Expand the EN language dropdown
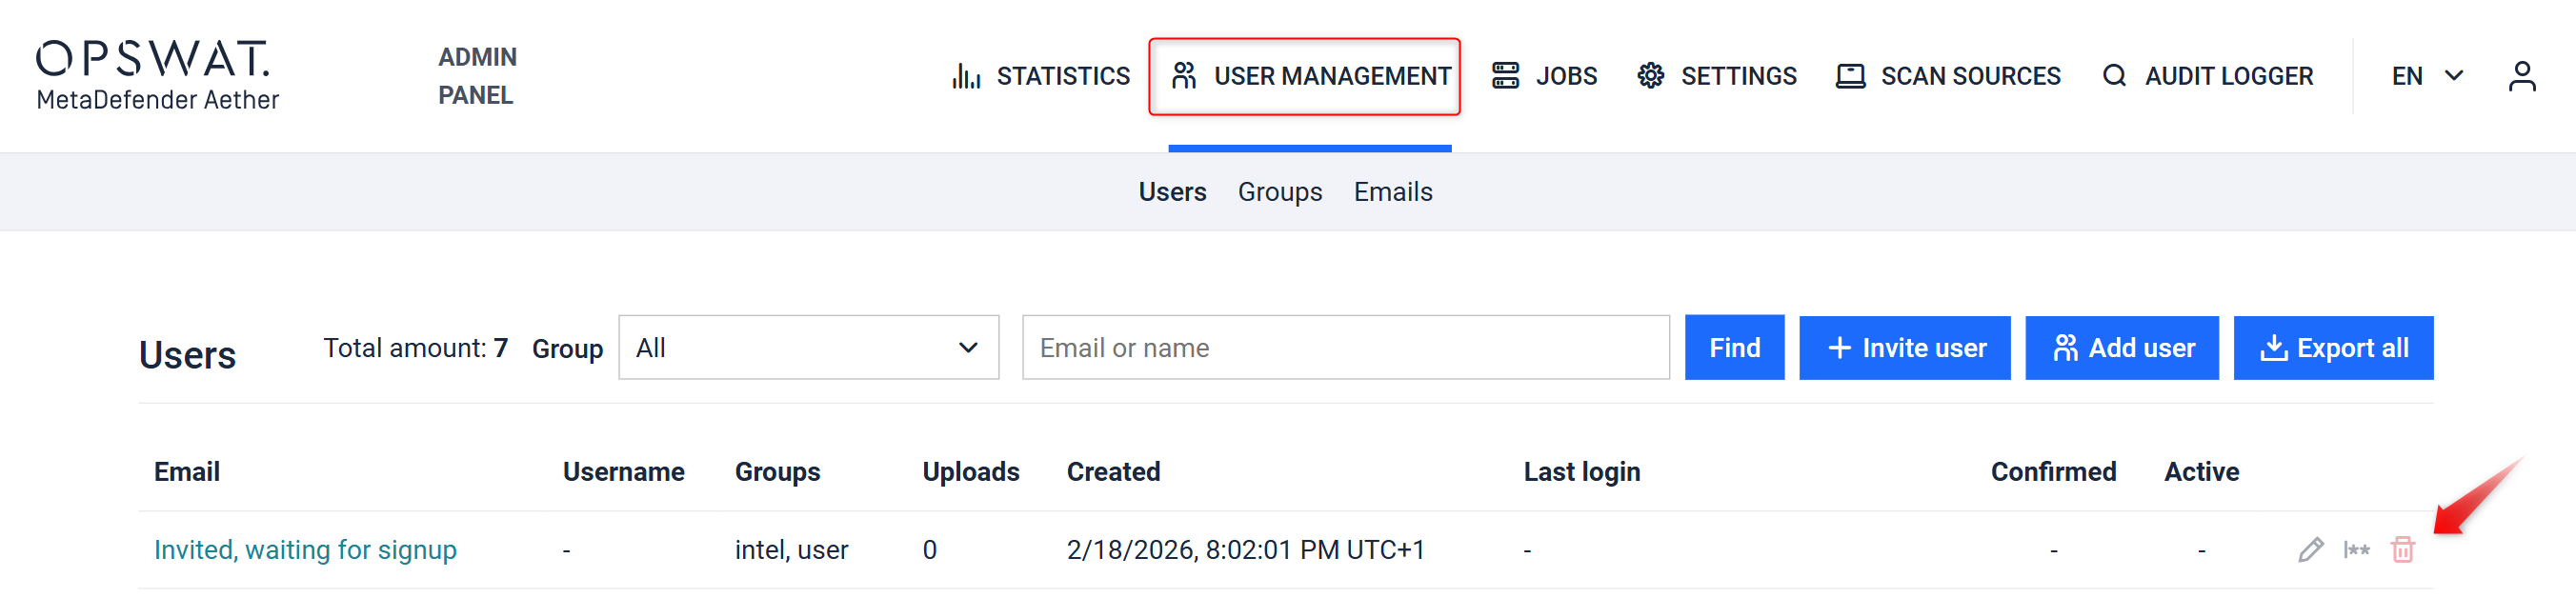This screenshot has width=2576, height=598. (x=2427, y=76)
